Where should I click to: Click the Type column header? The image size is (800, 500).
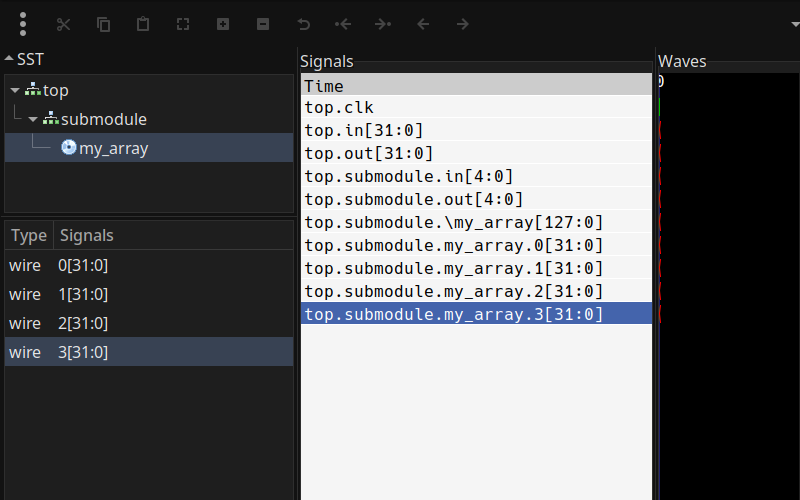point(29,235)
